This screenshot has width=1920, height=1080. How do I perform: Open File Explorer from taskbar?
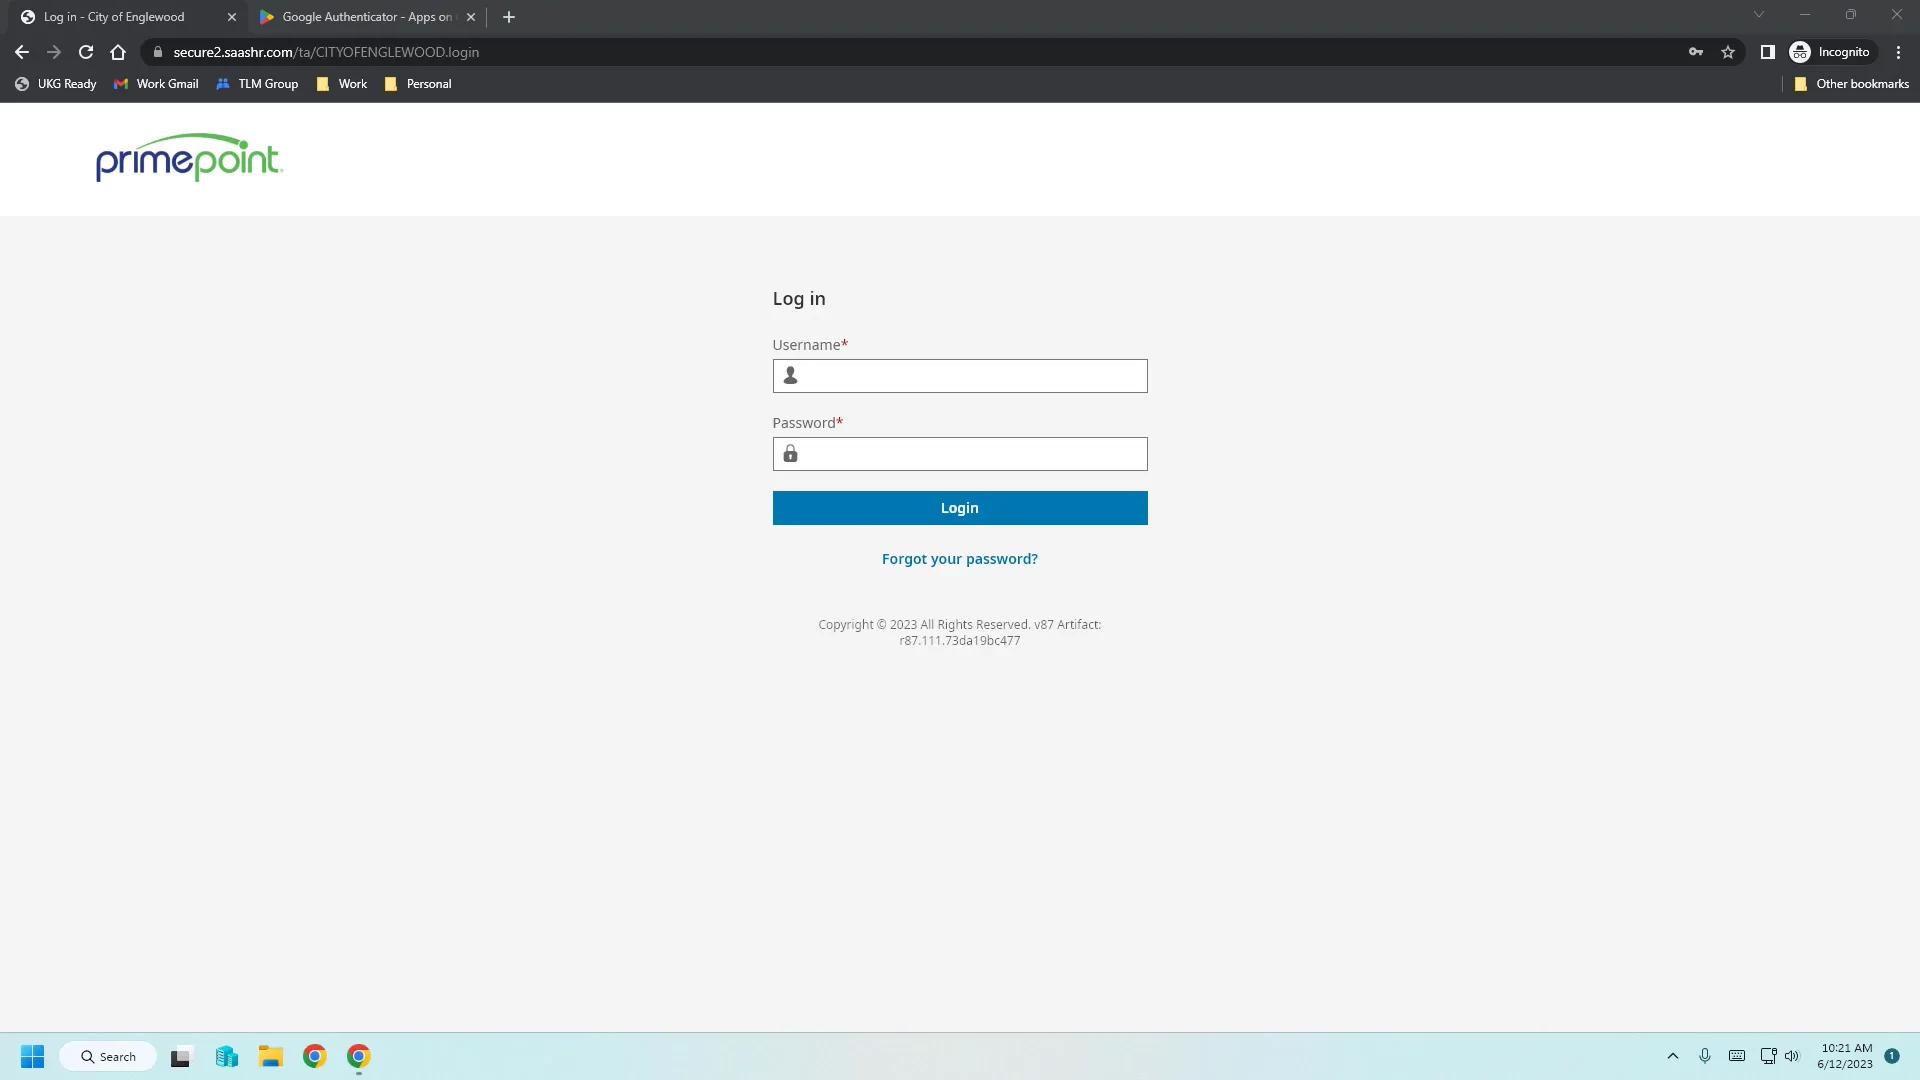pos(271,1056)
